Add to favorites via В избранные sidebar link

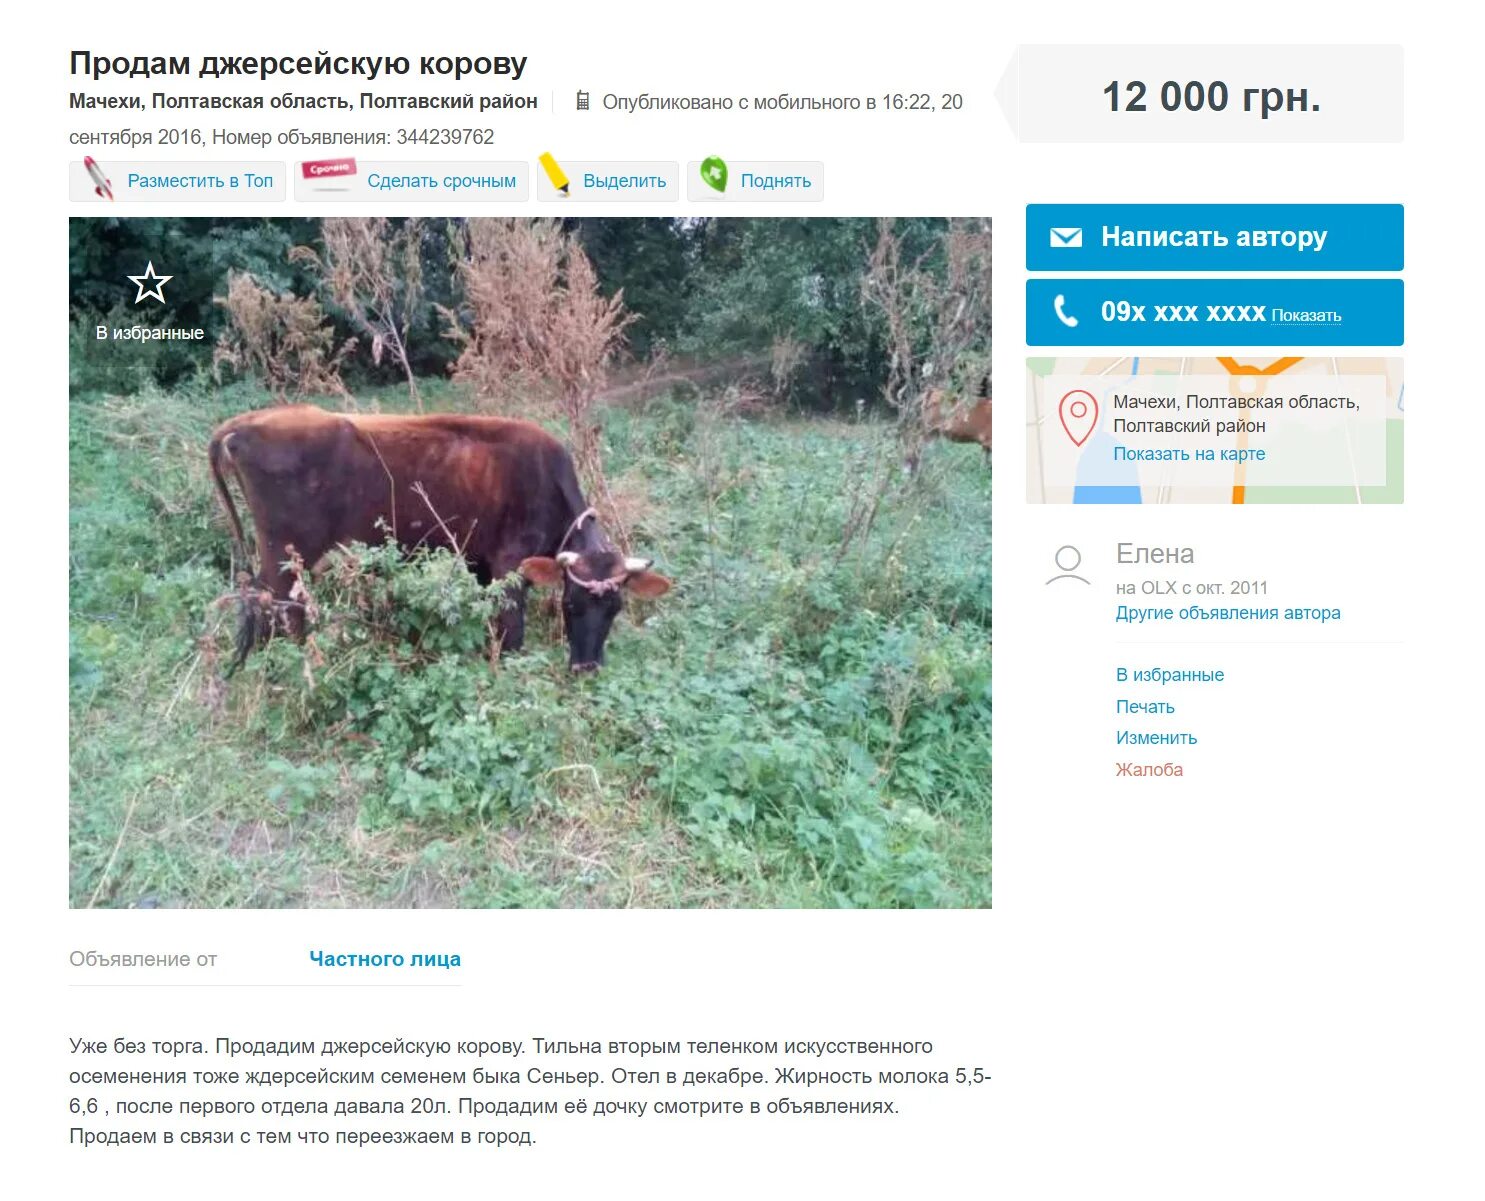tap(1170, 675)
